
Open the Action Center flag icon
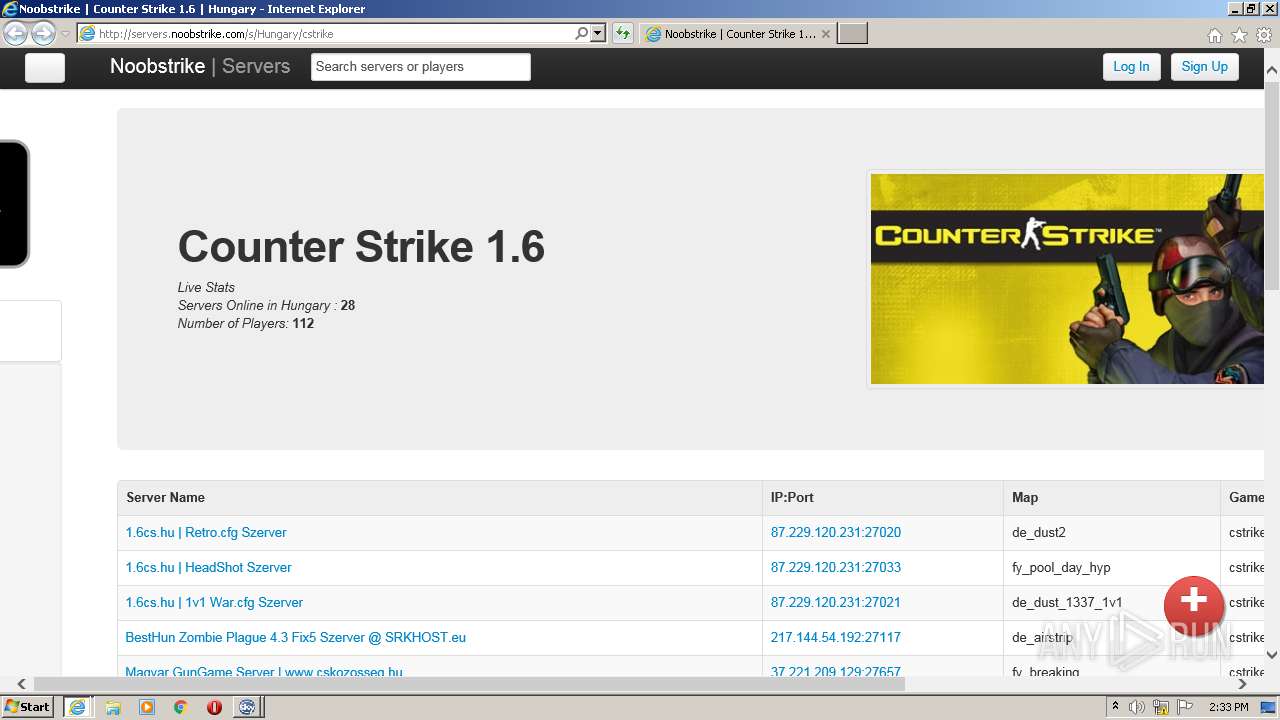coord(1185,707)
